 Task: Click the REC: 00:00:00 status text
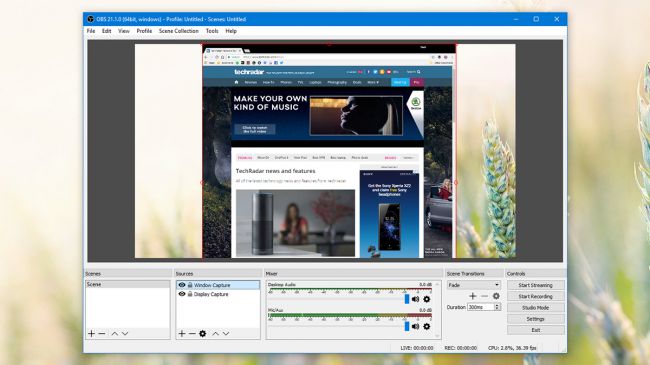461,348
